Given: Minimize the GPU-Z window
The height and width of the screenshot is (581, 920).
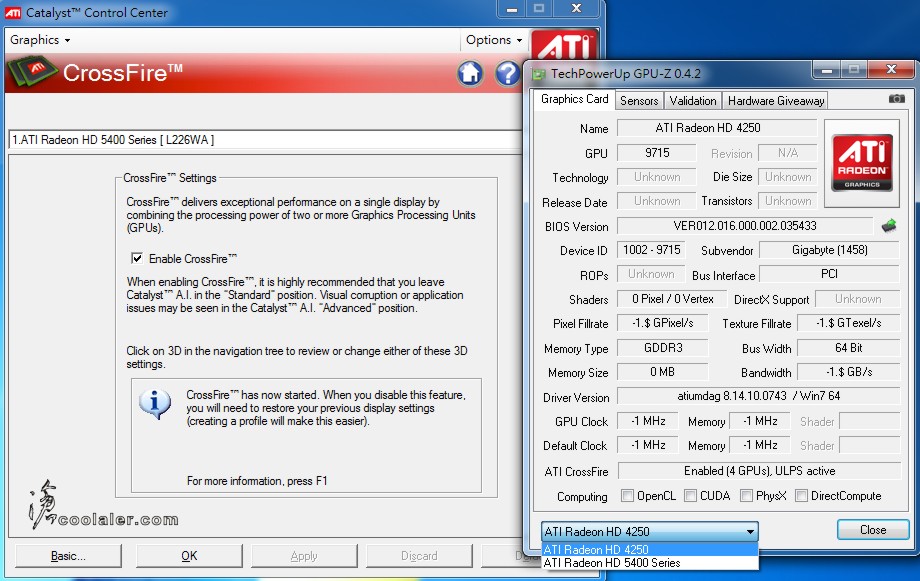Looking at the screenshot, I should coord(827,70).
